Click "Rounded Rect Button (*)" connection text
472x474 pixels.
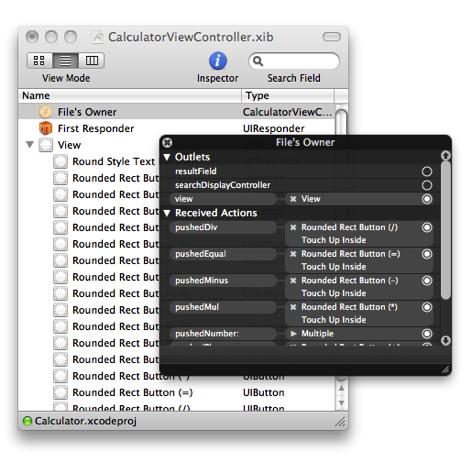pyautogui.click(x=349, y=307)
